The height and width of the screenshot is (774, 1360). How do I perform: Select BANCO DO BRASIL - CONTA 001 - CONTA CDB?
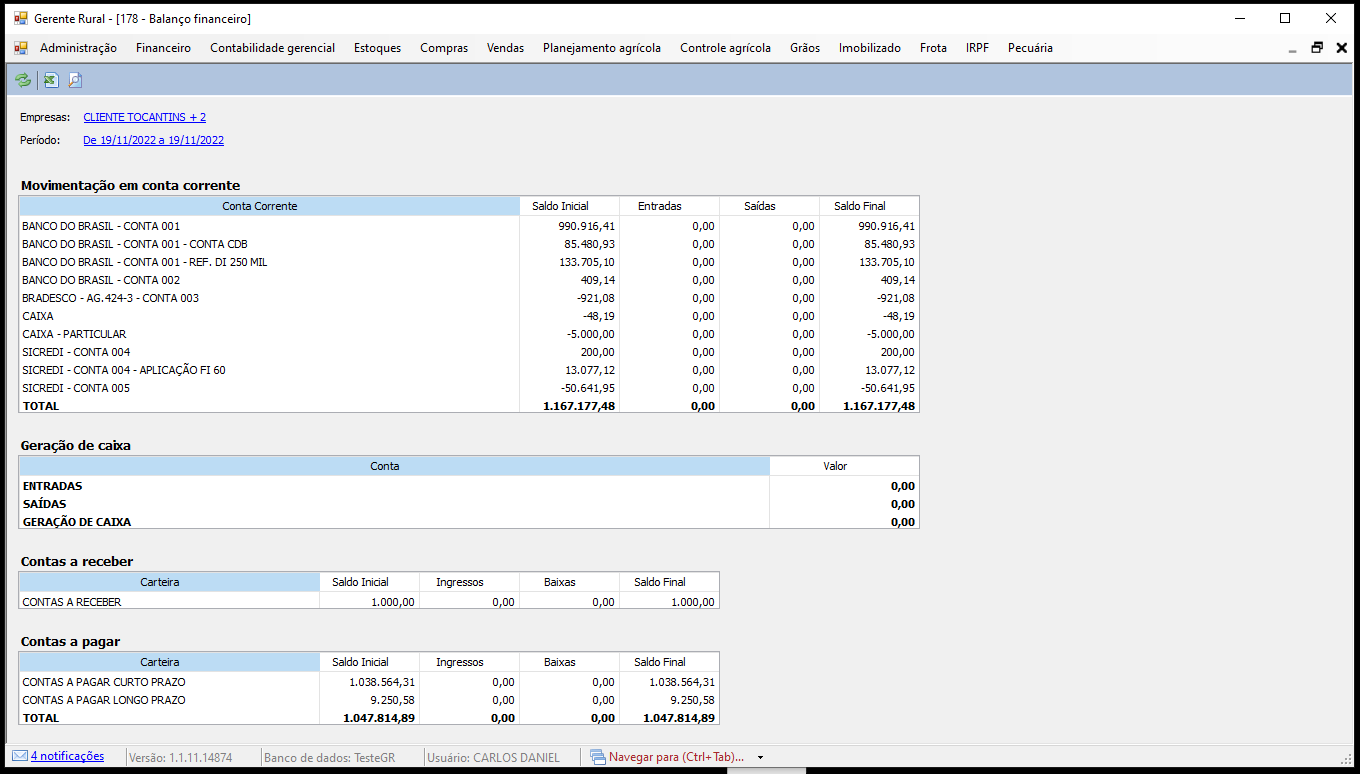[469, 244]
